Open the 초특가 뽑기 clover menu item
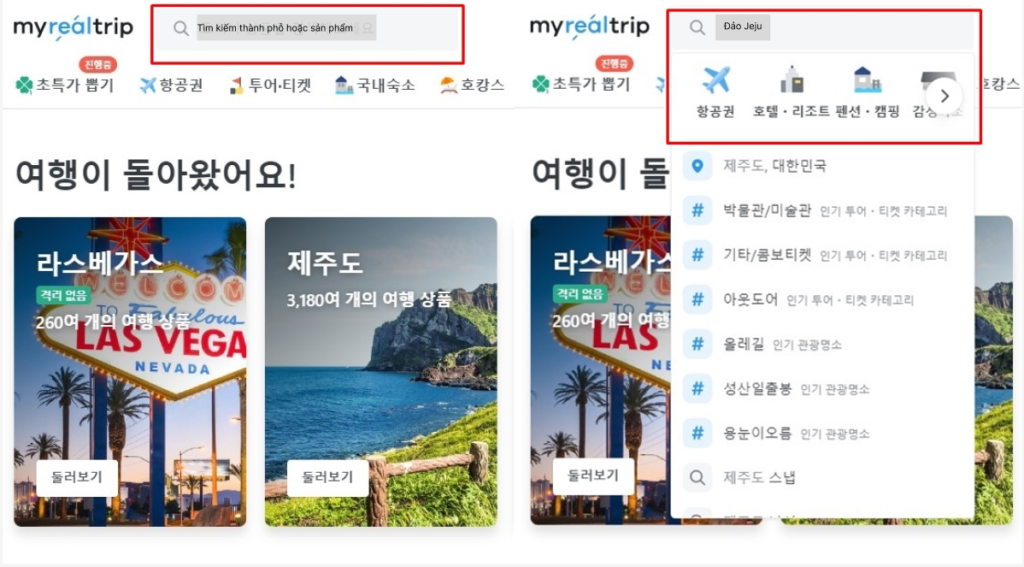This screenshot has width=1024, height=567. pyautogui.click(x=65, y=85)
